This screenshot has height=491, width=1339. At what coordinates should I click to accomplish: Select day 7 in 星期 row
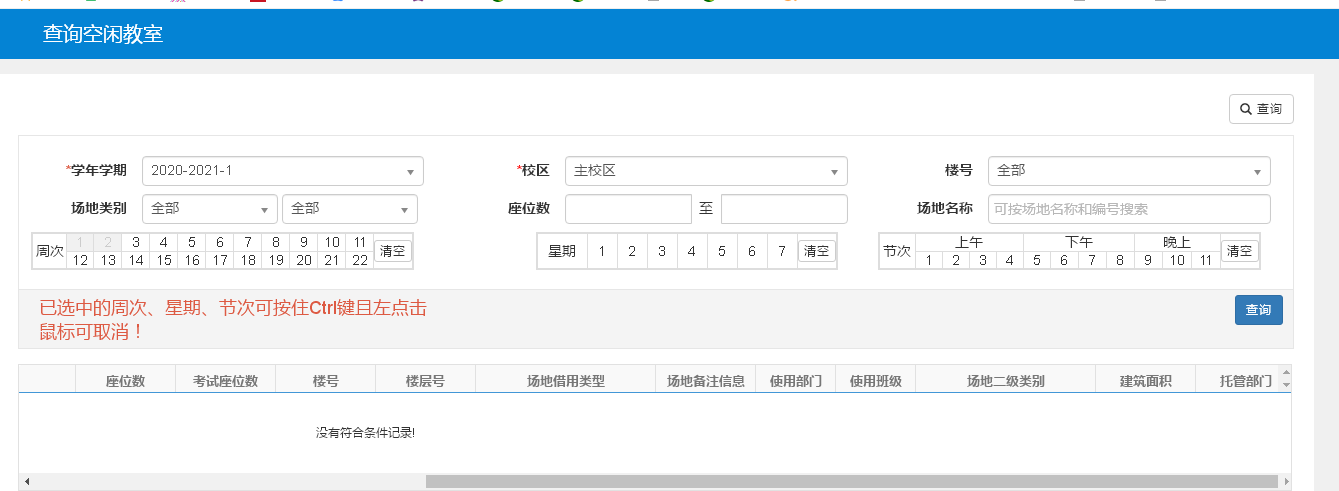[782, 251]
